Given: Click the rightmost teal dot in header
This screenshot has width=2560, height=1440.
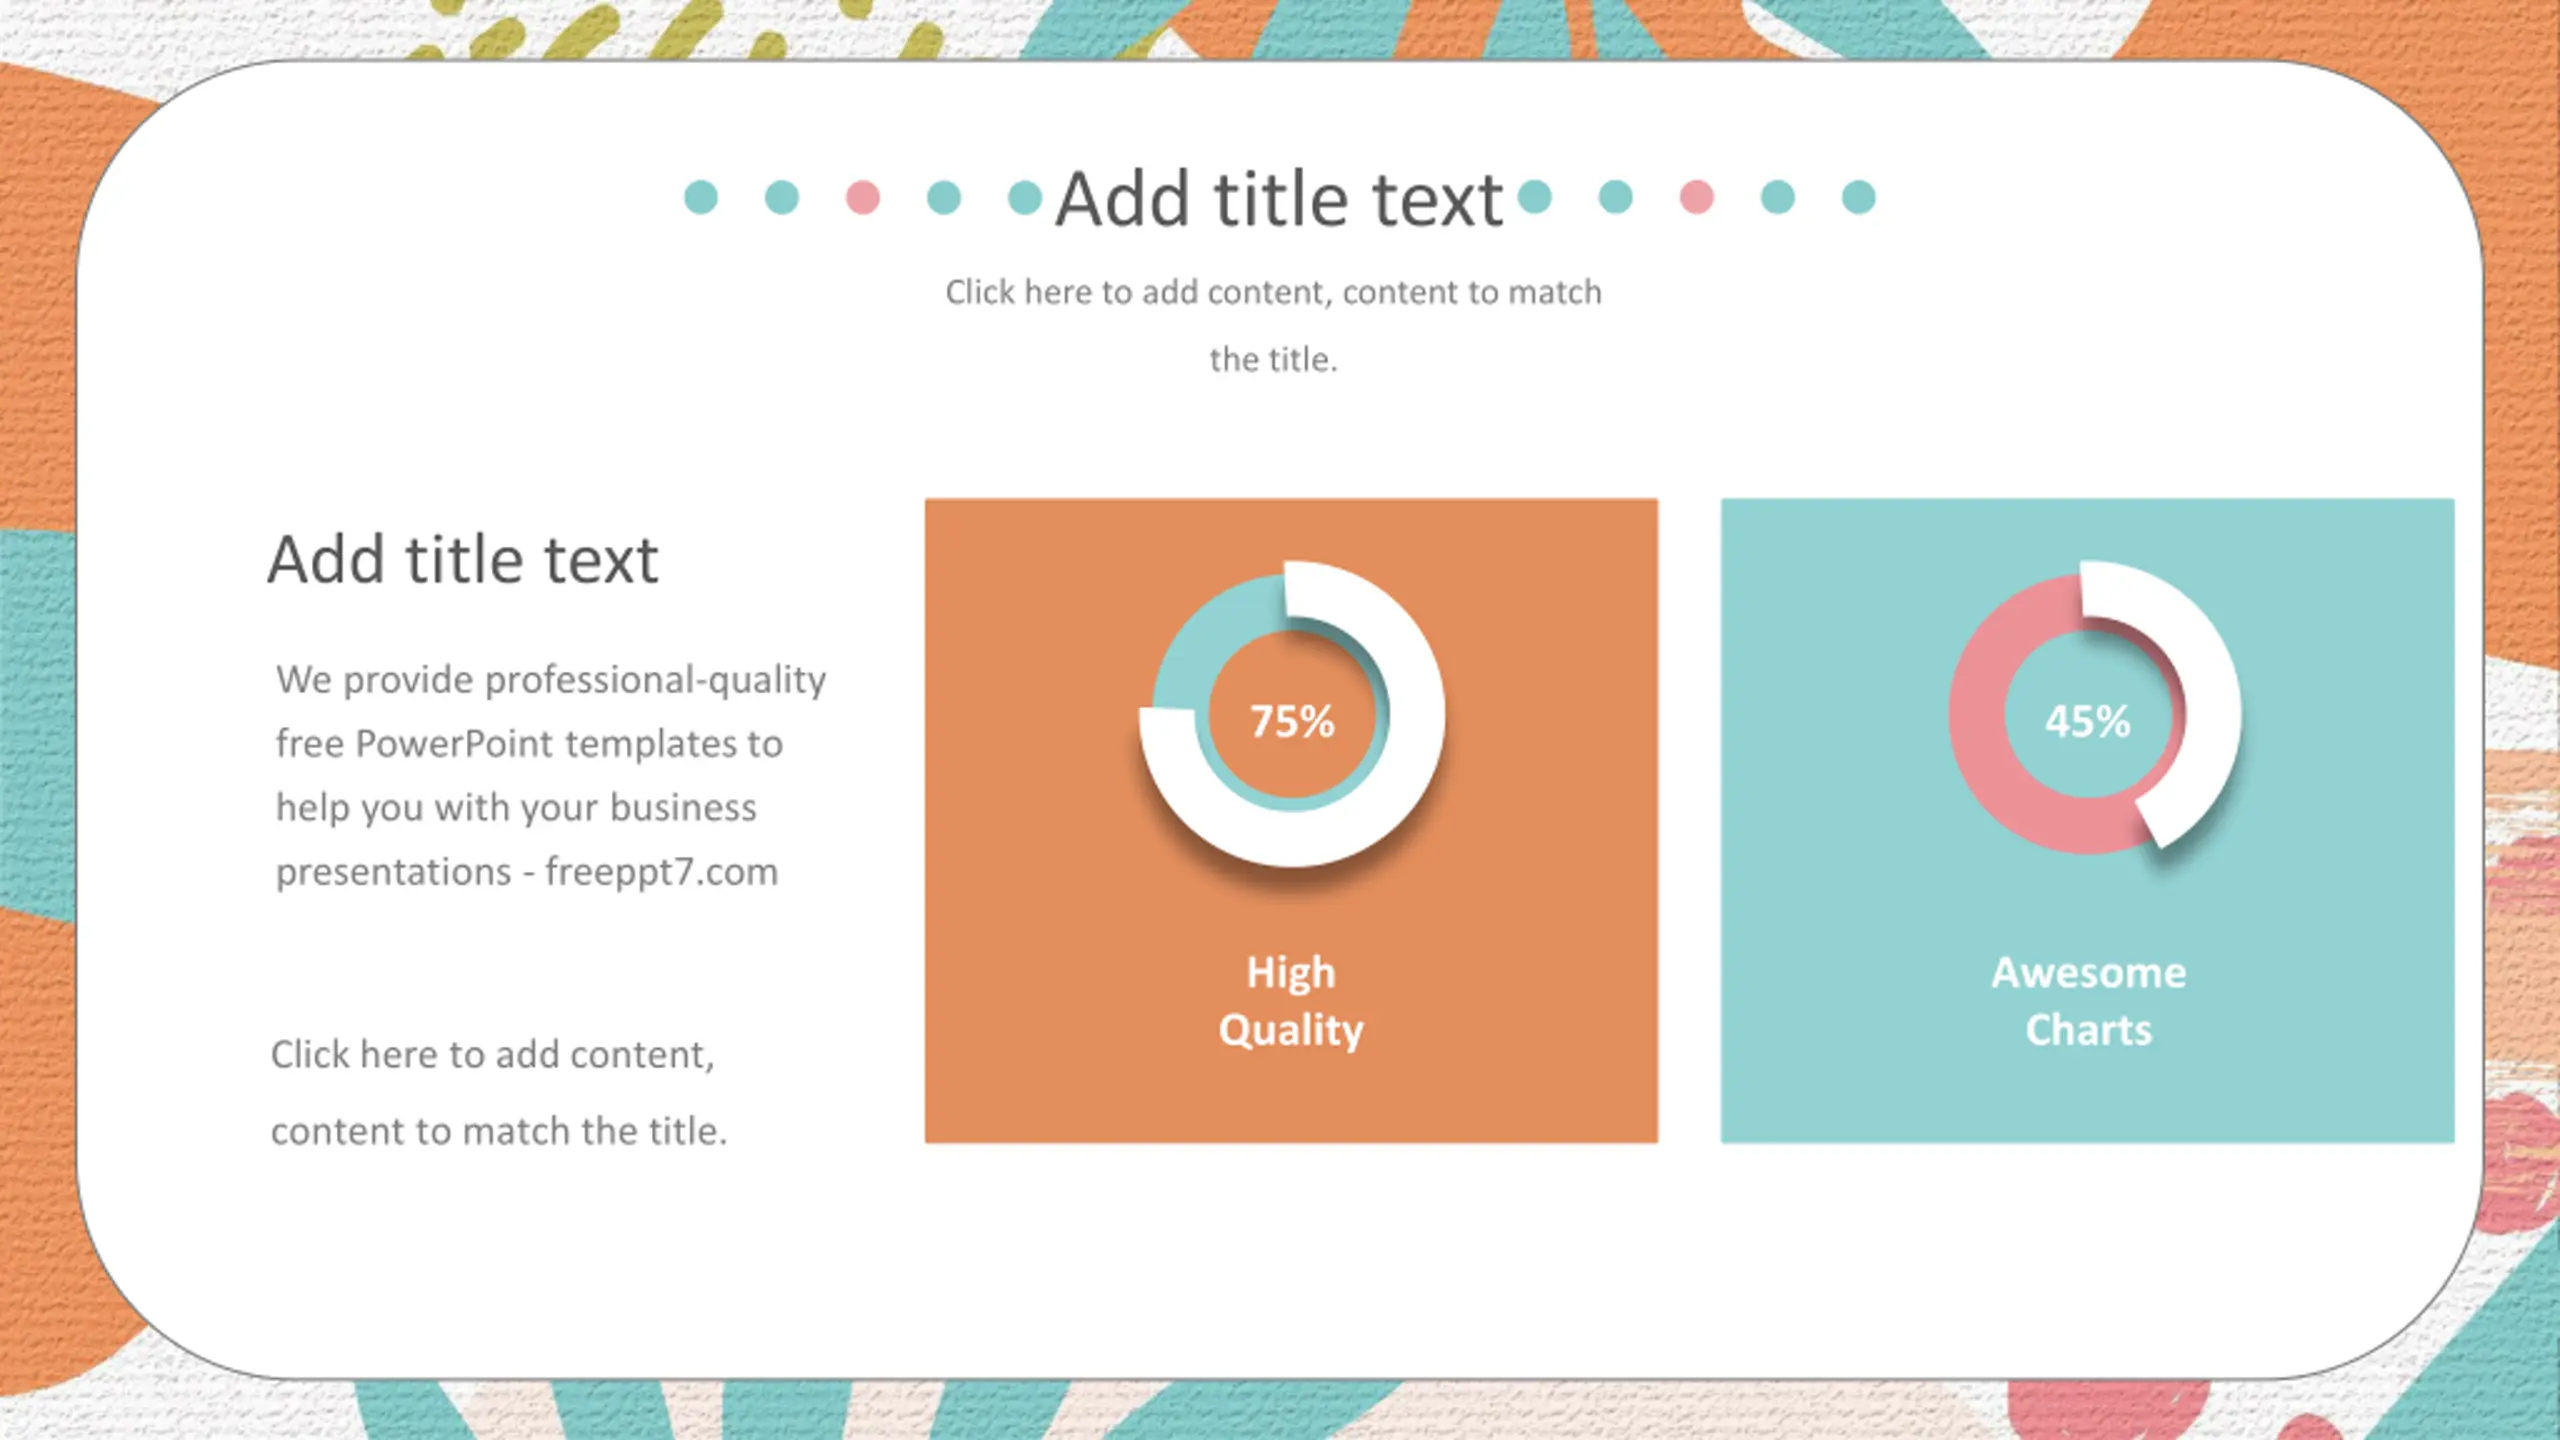Looking at the screenshot, I should click(1859, 197).
